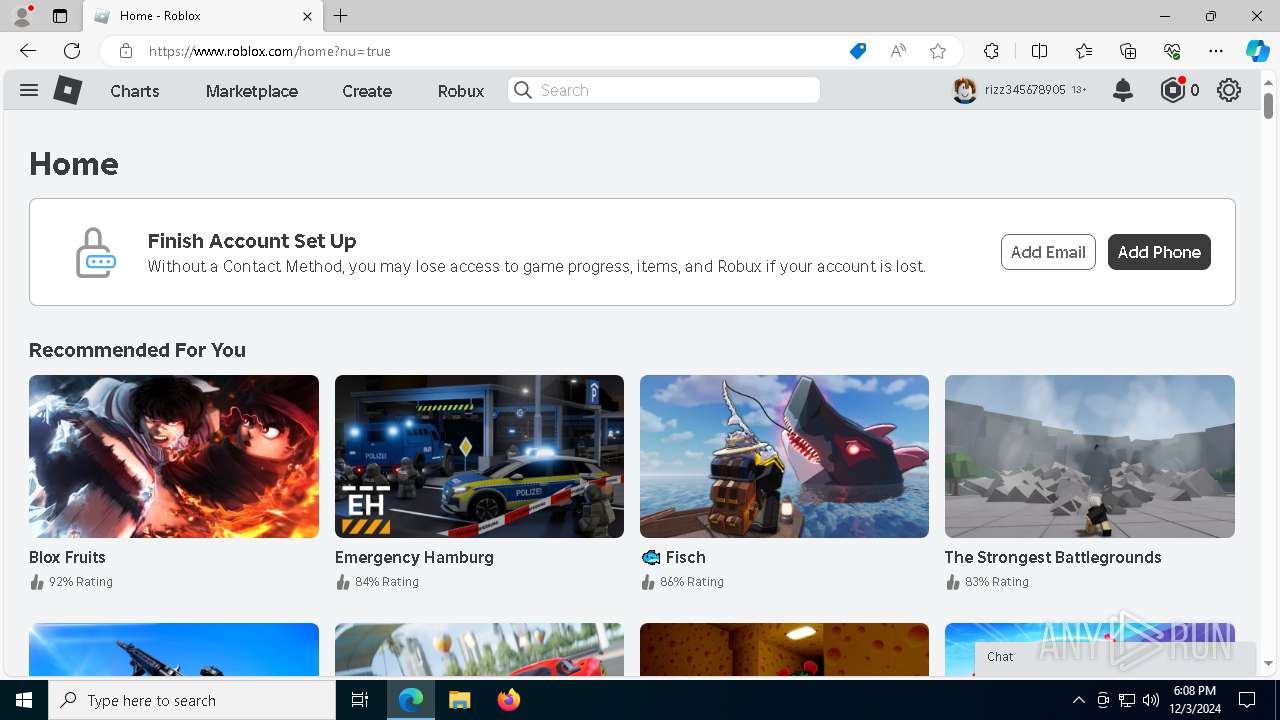Click the rizz345678905 avatar picture

[x=964, y=90]
